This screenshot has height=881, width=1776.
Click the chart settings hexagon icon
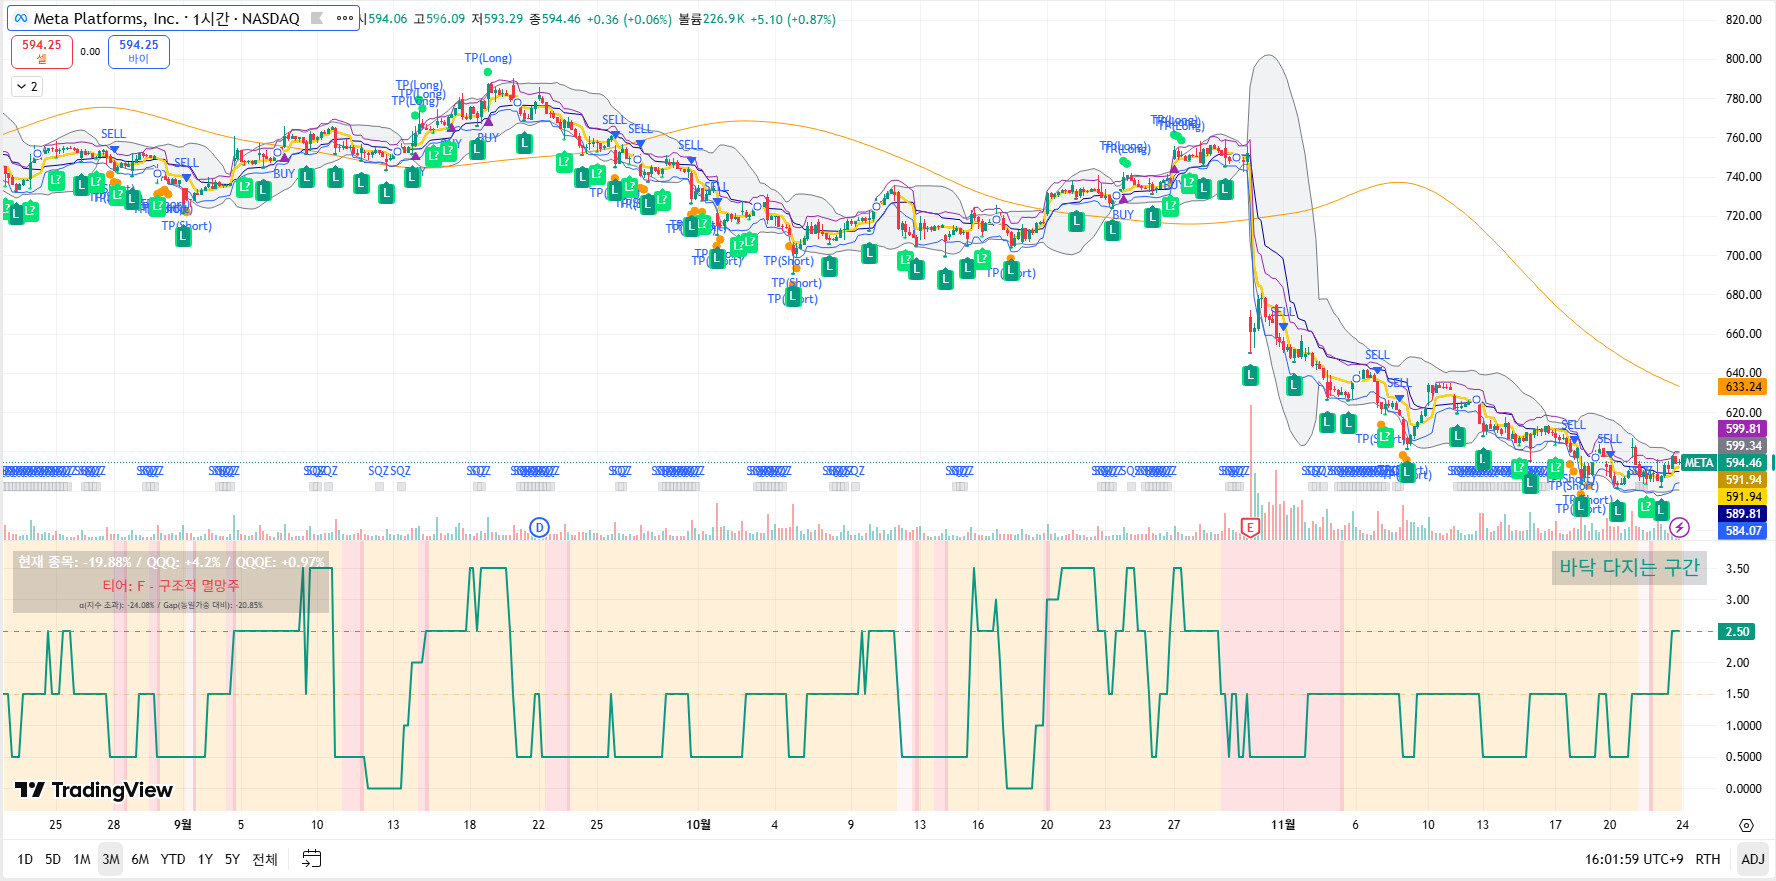[x=1746, y=826]
